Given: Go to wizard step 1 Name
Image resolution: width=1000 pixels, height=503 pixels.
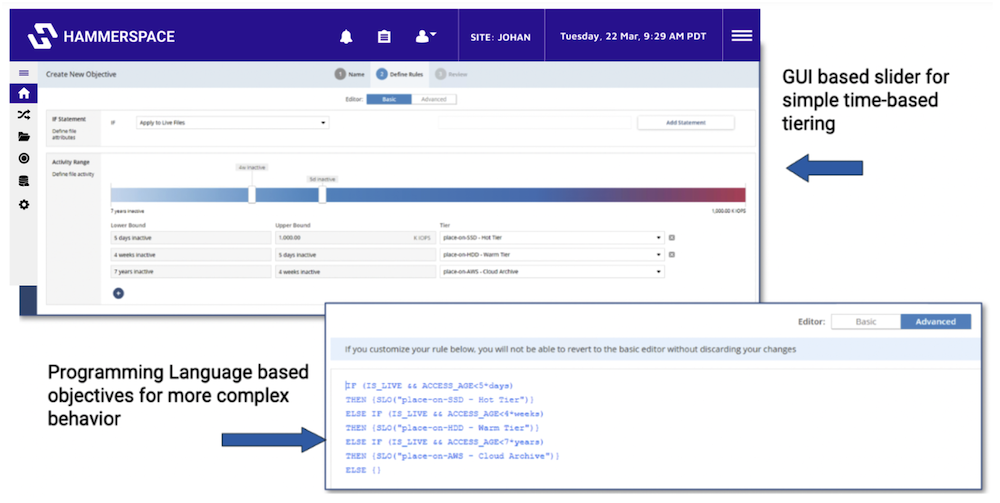Looking at the screenshot, I should [349, 74].
